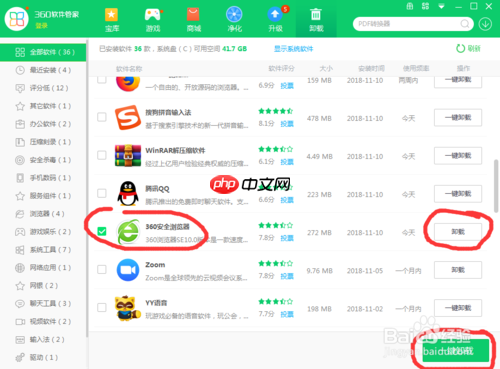Select 聊天工具 (3) category

point(43,304)
